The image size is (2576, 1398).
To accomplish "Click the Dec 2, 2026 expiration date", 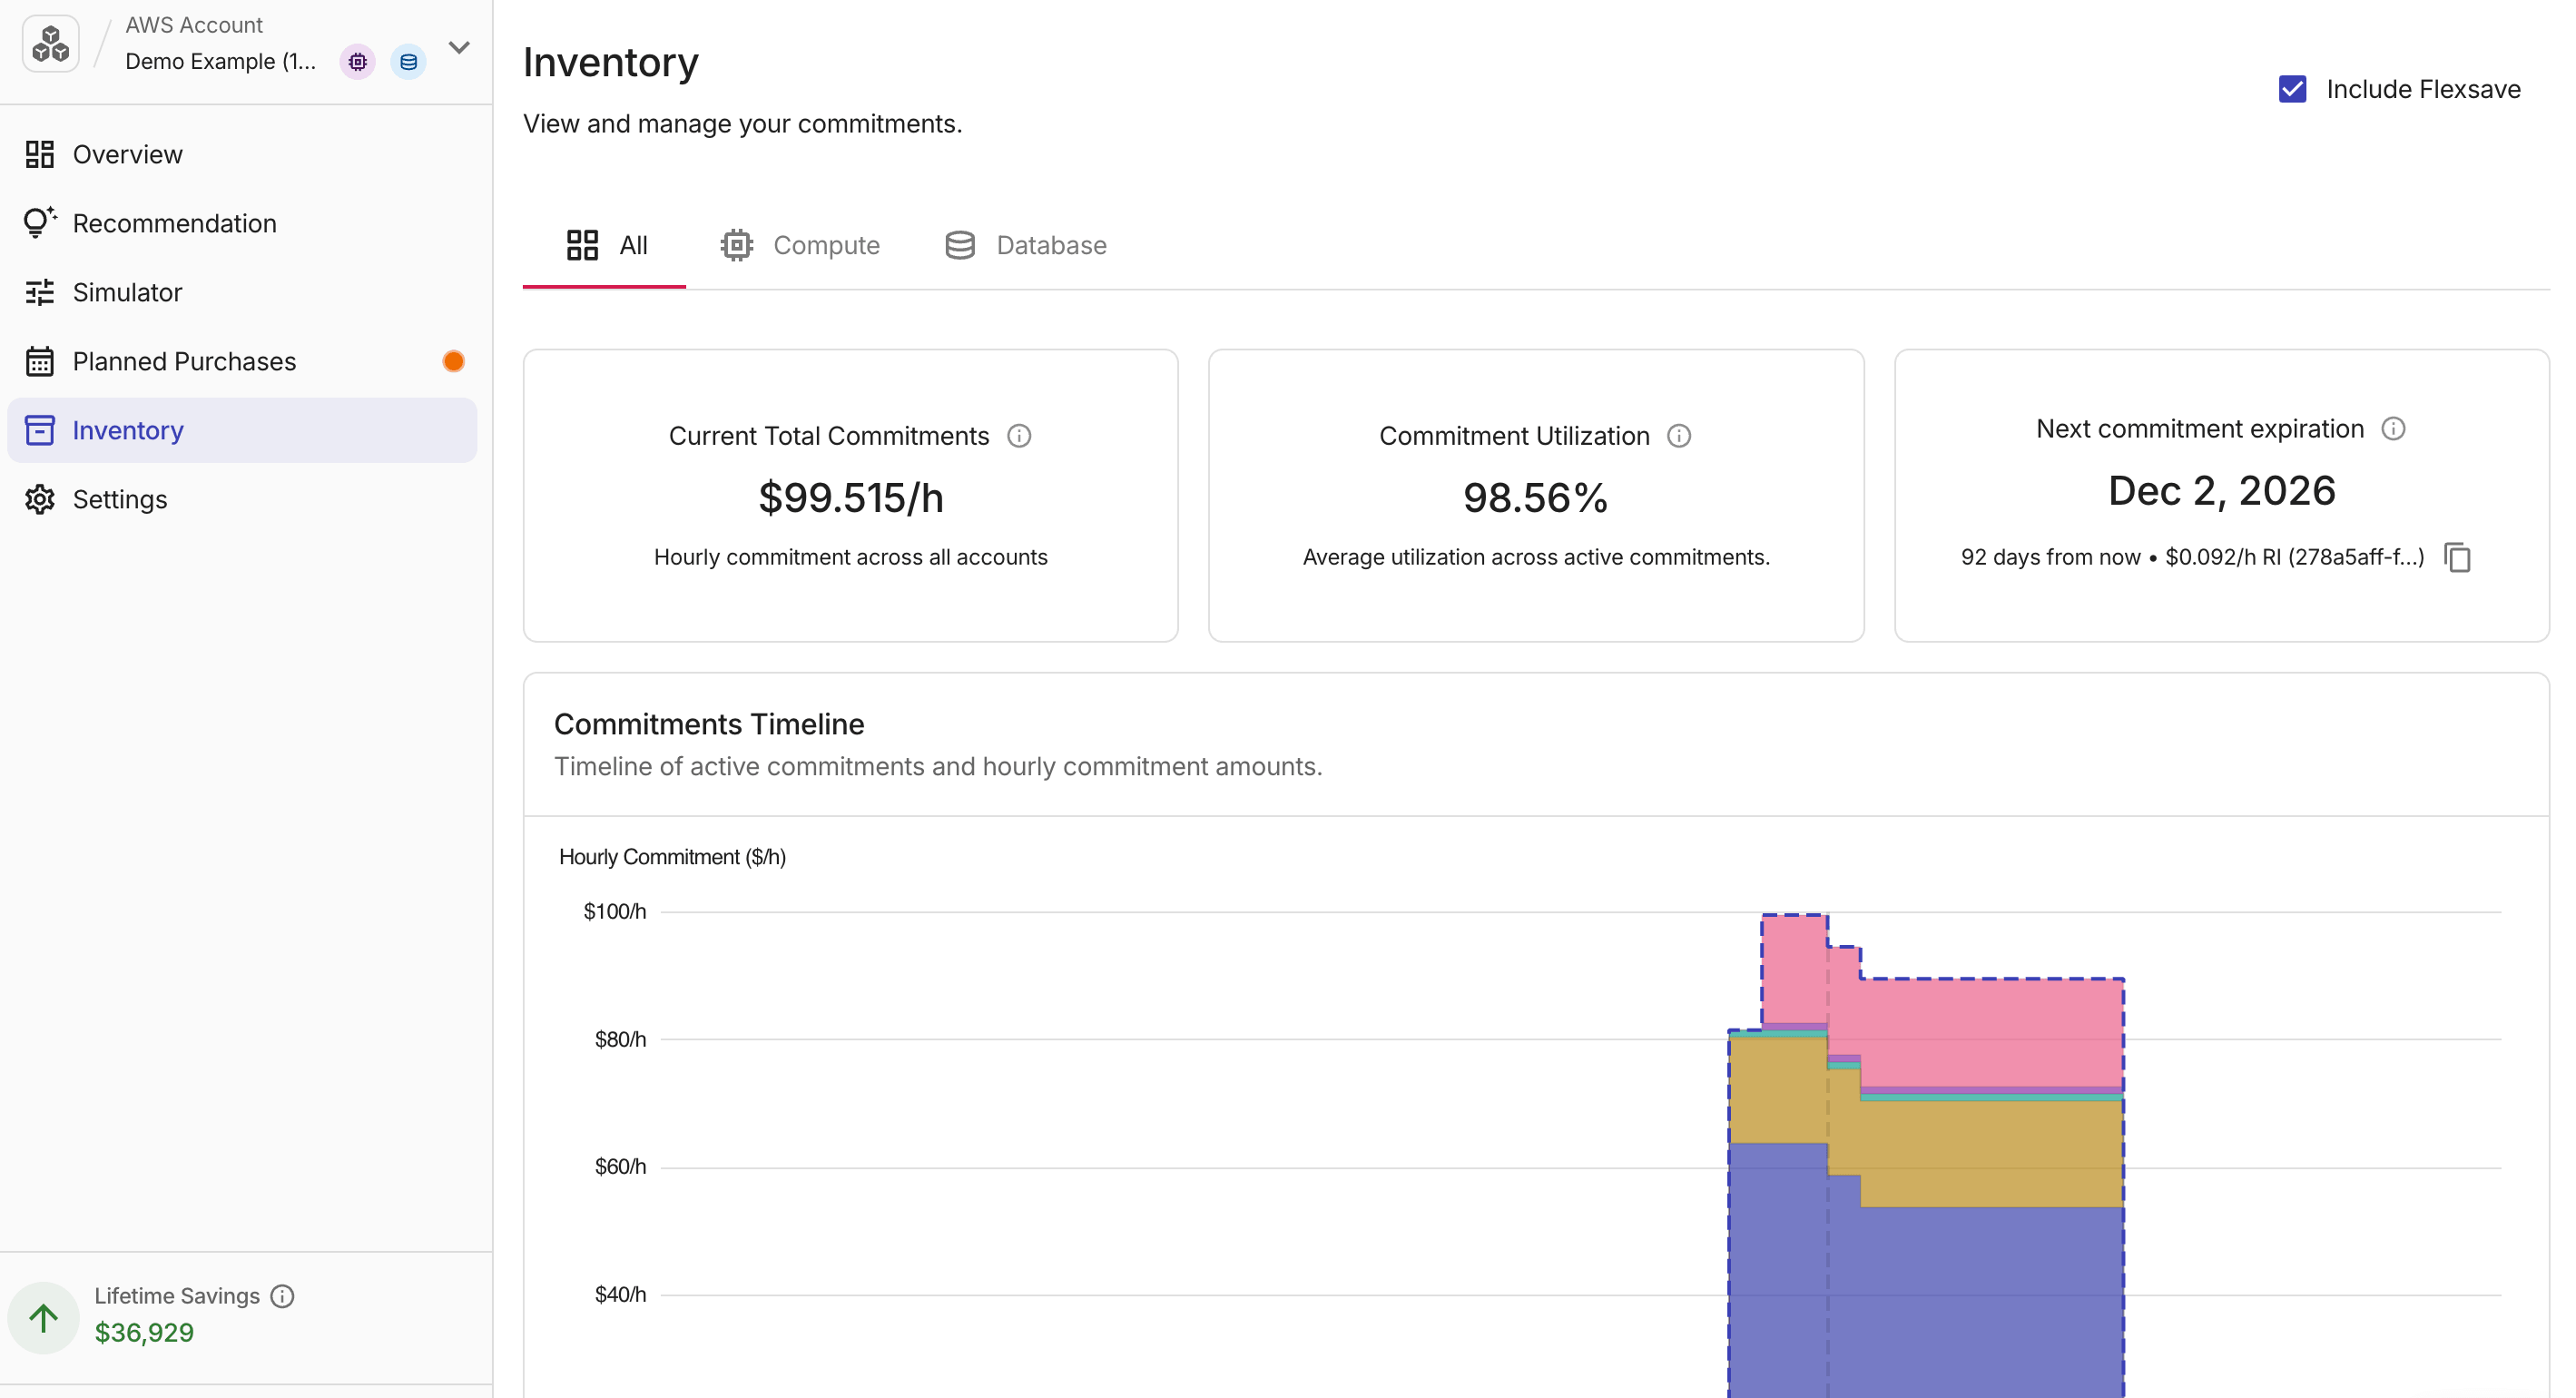I will point(2221,491).
